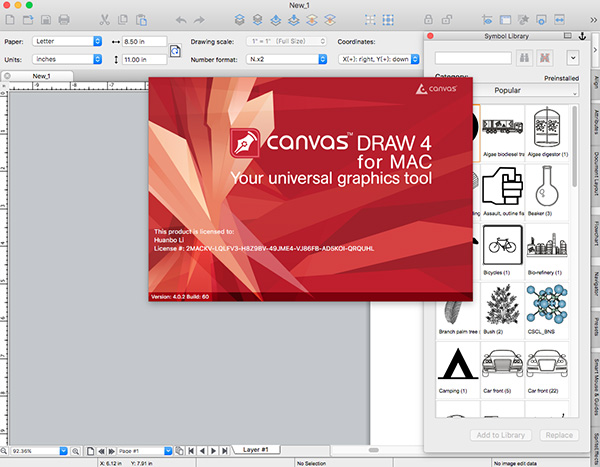Click the Symbol Library search field
This screenshot has height=467, width=600.
coord(473,58)
